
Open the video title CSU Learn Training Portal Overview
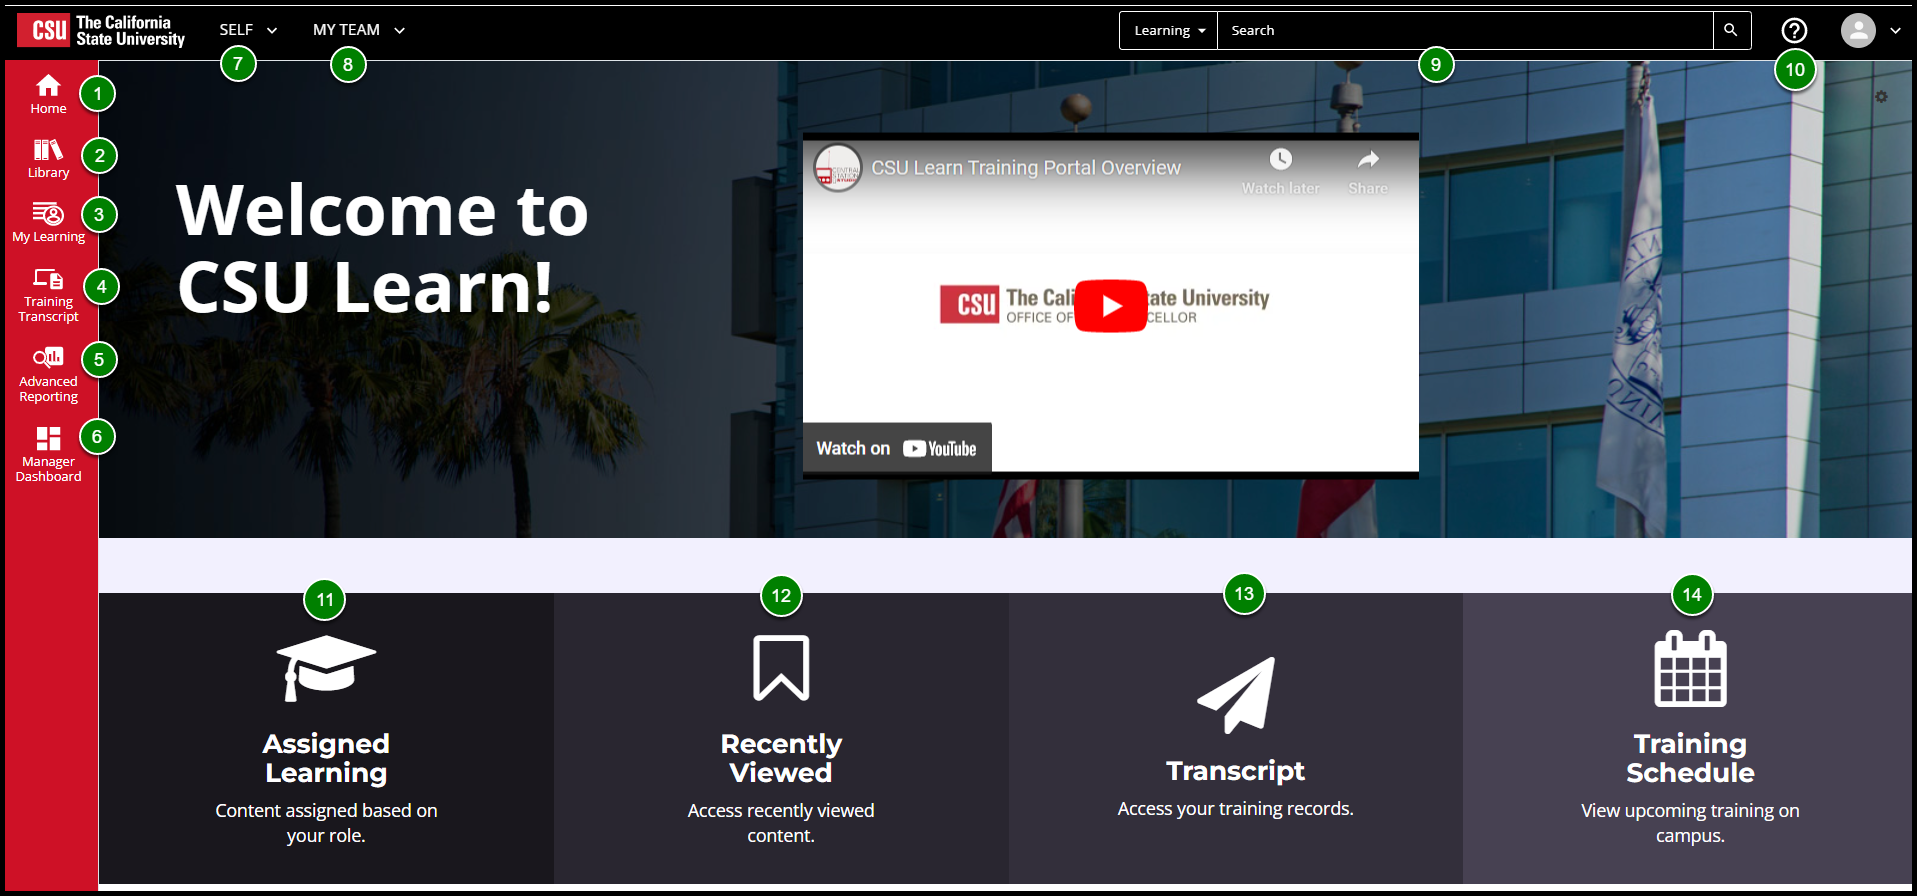(x=1026, y=168)
